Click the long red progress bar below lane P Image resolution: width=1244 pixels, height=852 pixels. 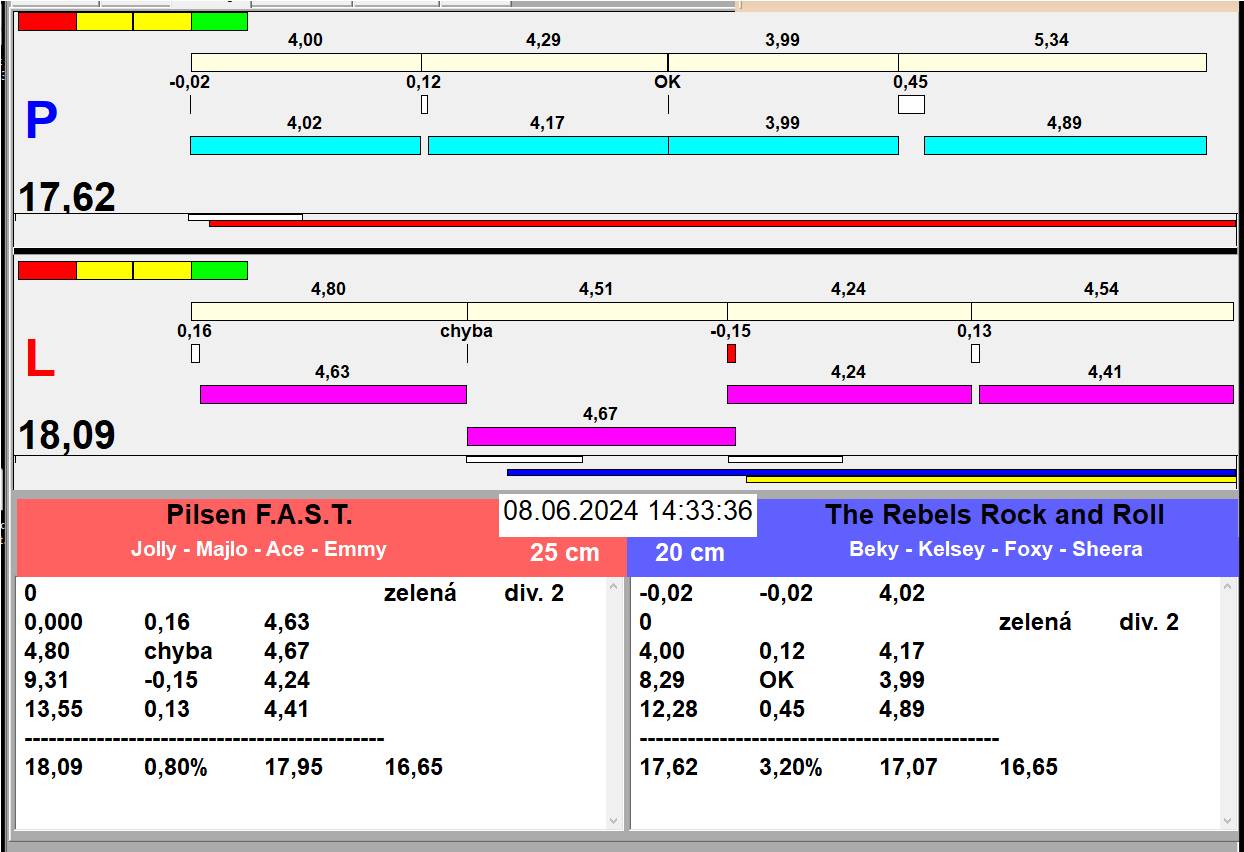click(x=722, y=223)
